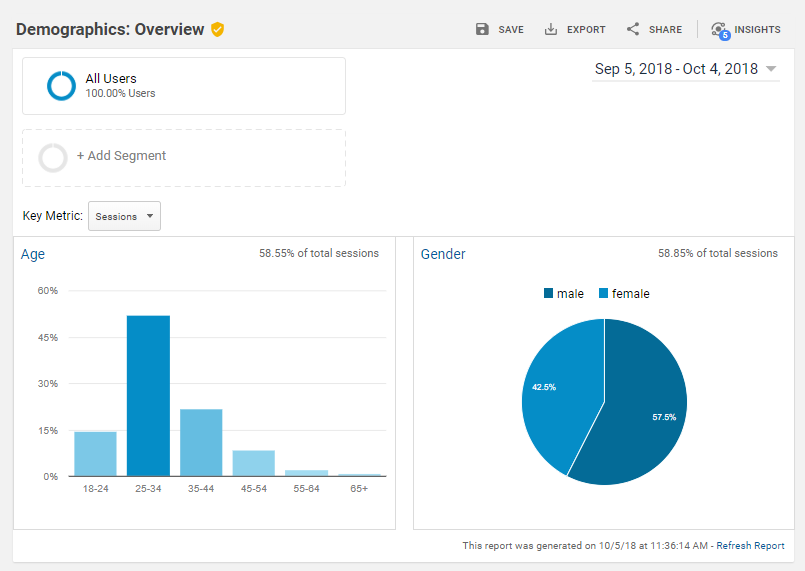Select the 57.5% male pie slice
The width and height of the screenshot is (805, 571).
pyautogui.click(x=640, y=410)
